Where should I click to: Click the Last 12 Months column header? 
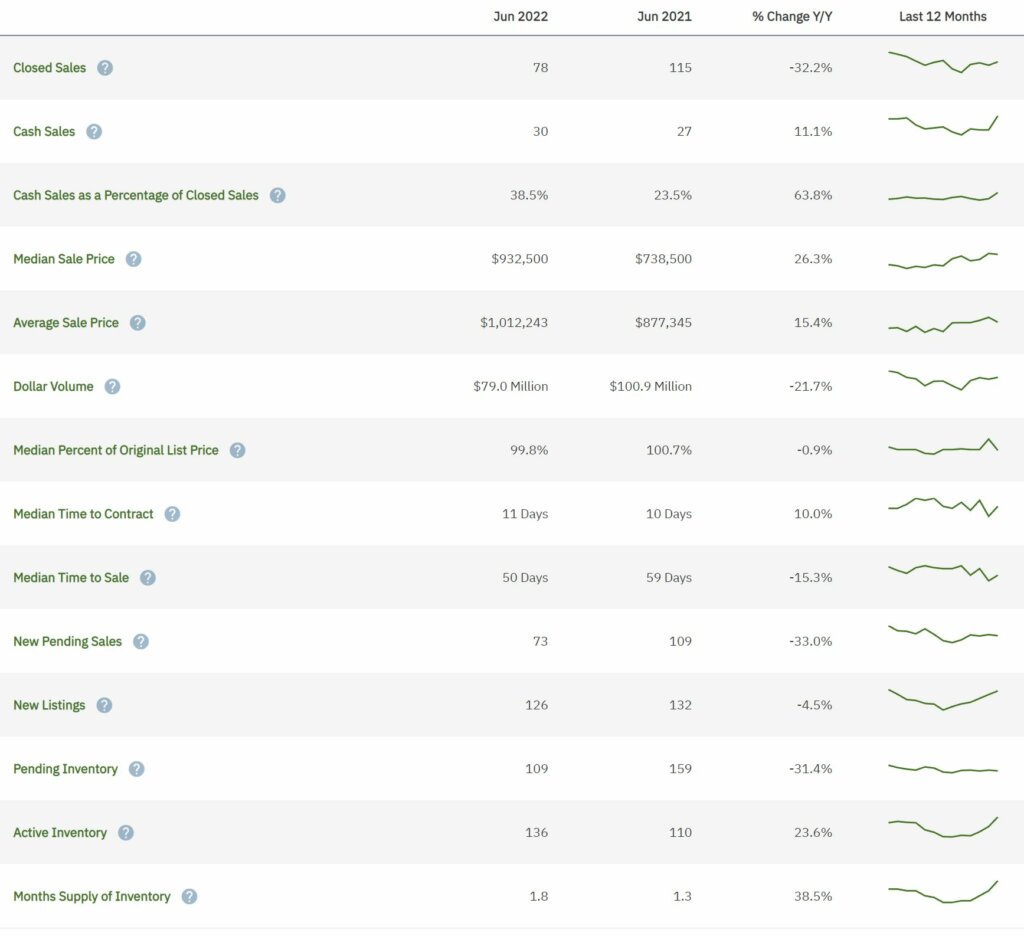[x=941, y=16]
